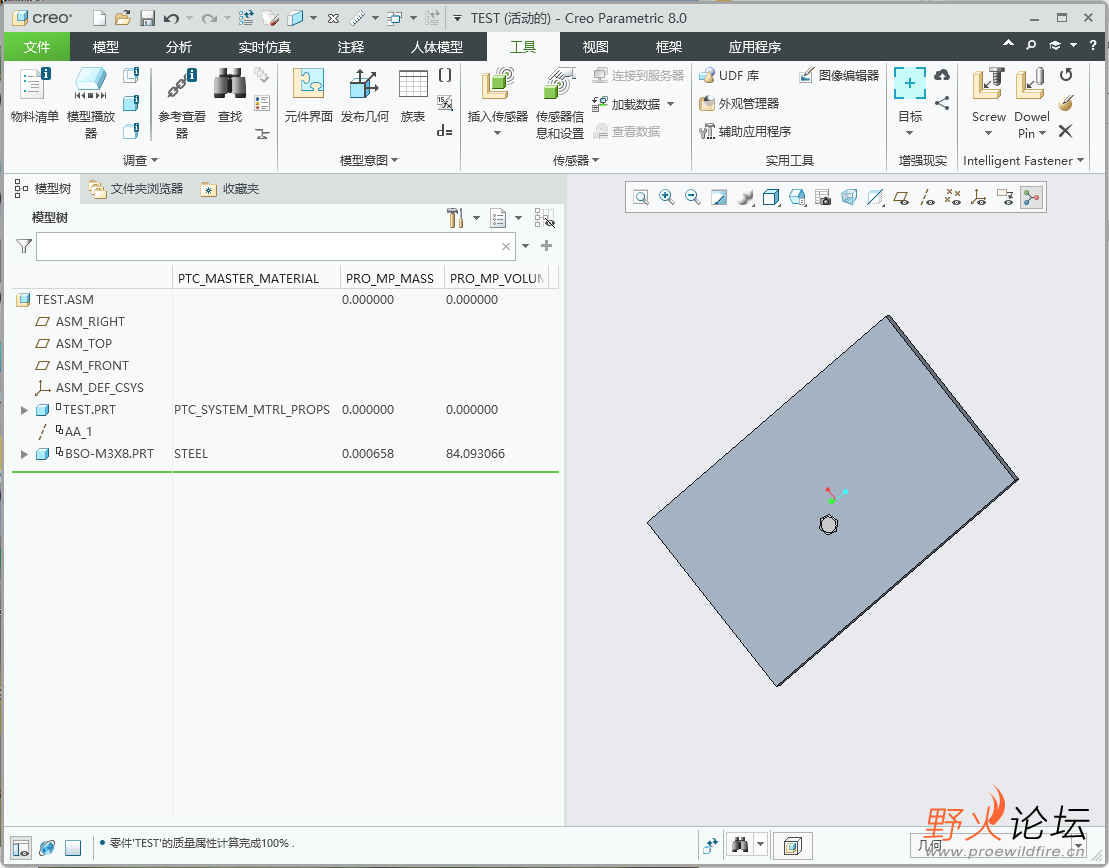The height and width of the screenshot is (868, 1109).
Task: Open the Intelligent Fastener group dropdown
Action: [x=1023, y=161]
